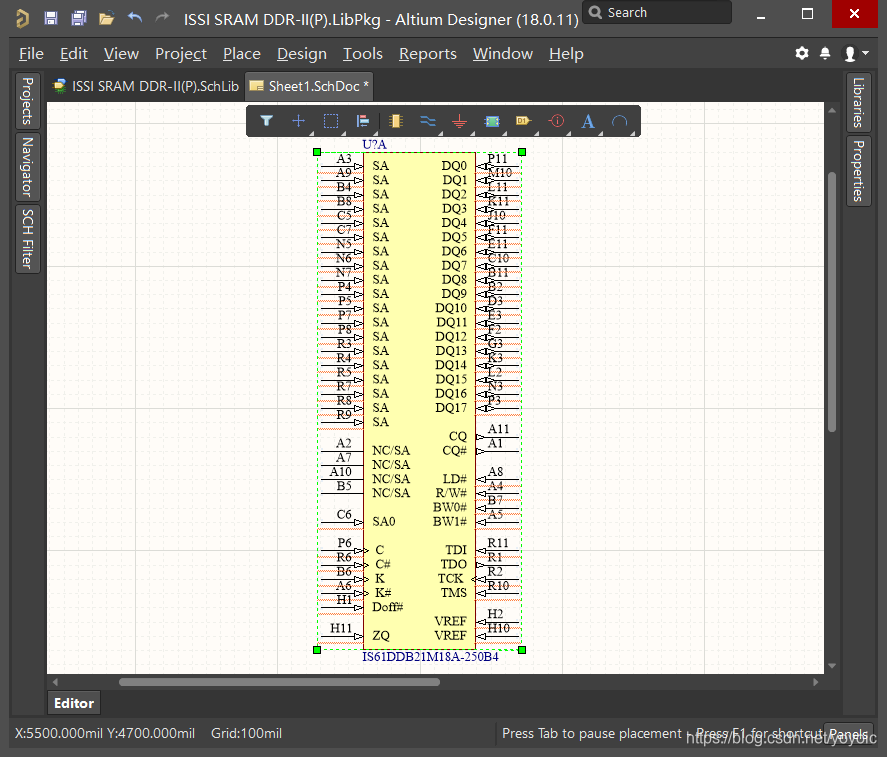Choose the red Directive/No ERC icon
887x757 pixels.
point(557,121)
